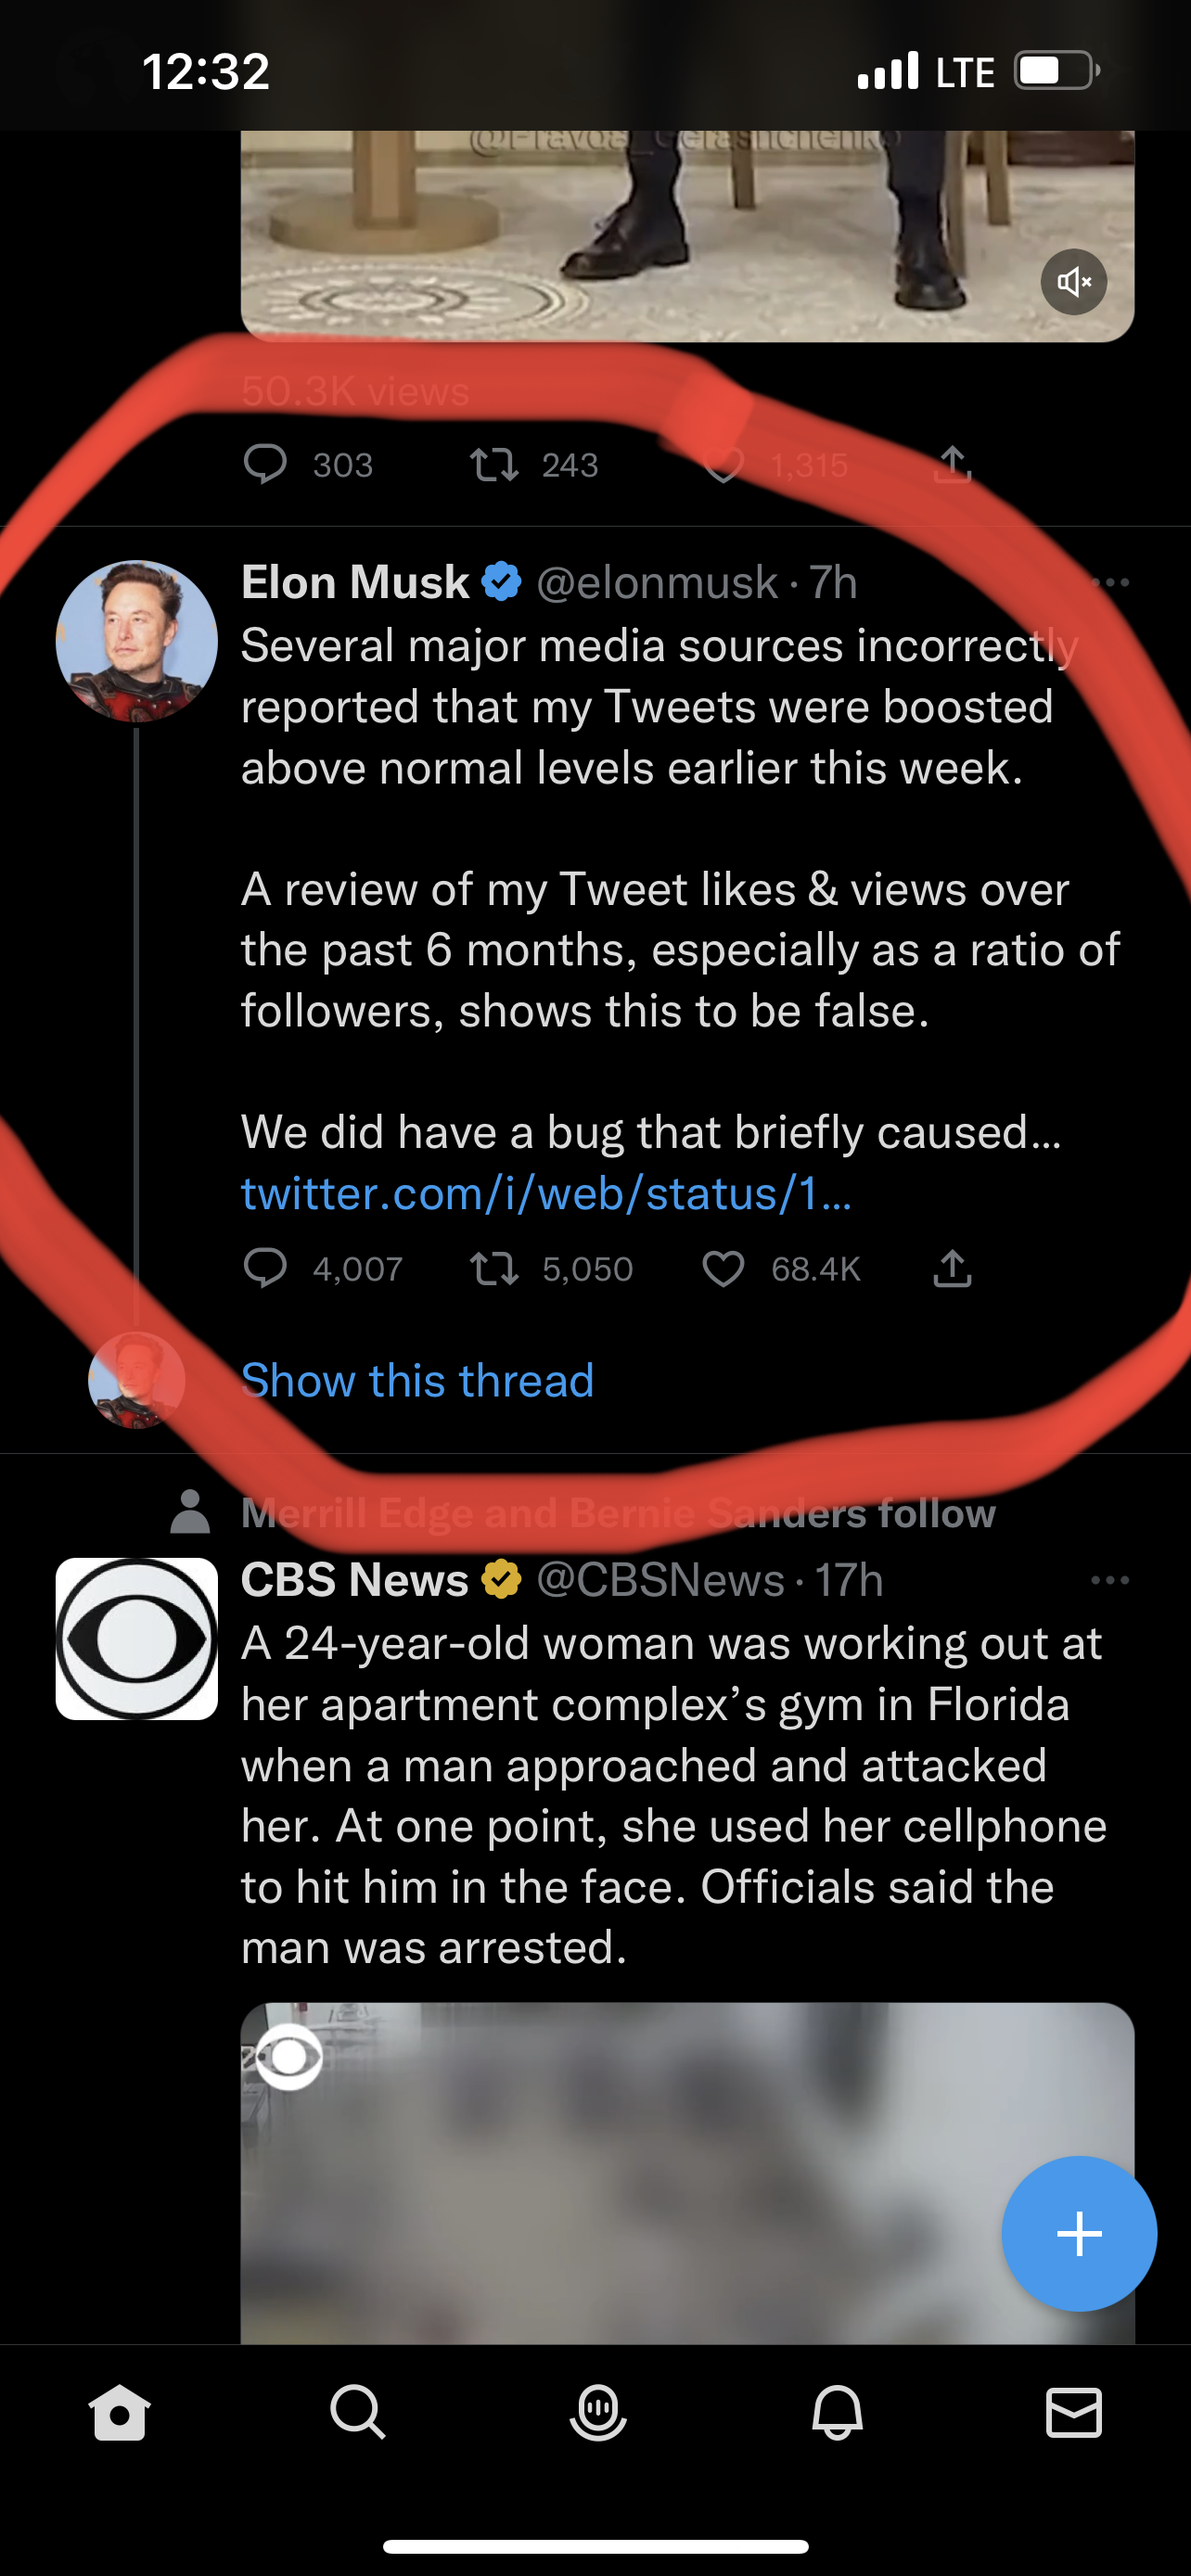The height and width of the screenshot is (2576, 1191).
Task: Retweet Elon Musk's tweet
Action: coord(494,1268)
